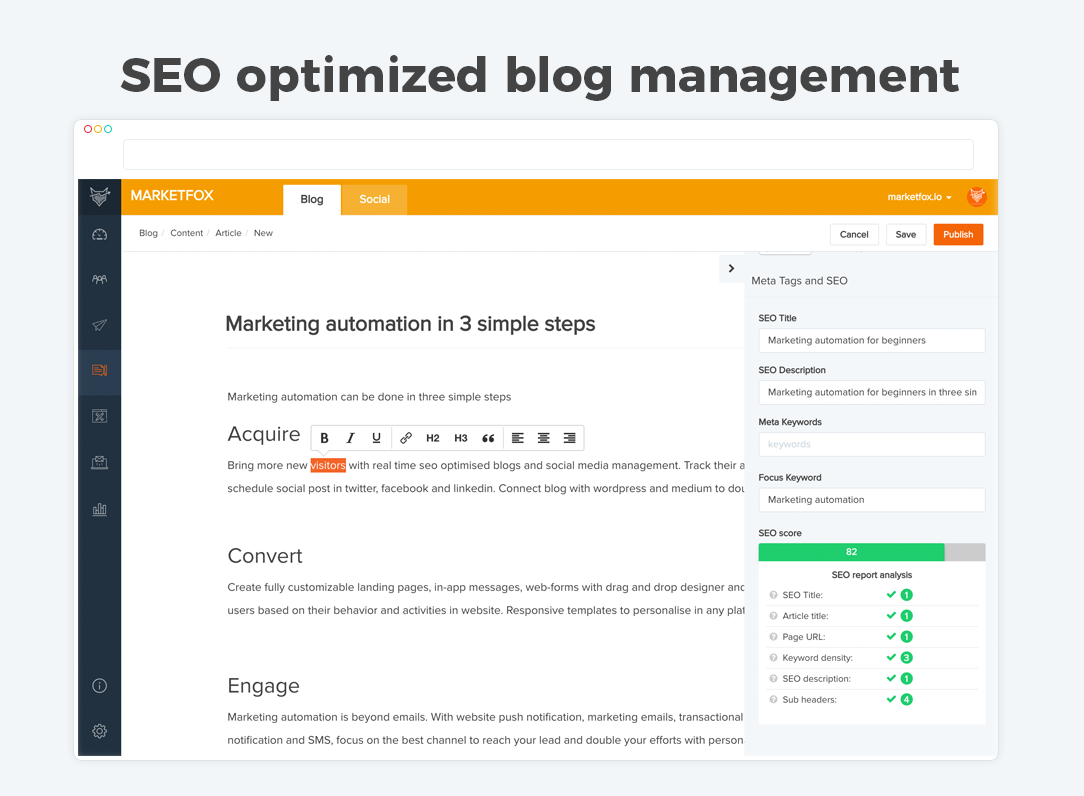The image size is (1084, 796).
Task: Align text right
Action: (x=570, y=438)
